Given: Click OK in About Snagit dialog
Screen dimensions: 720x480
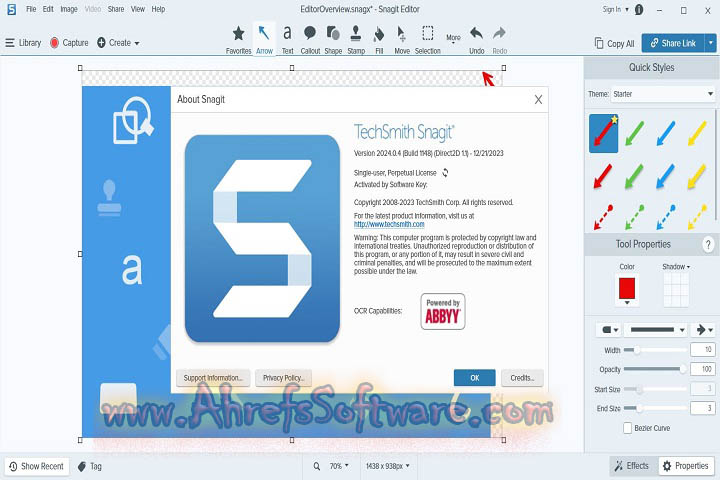Looking at the screenshot, I should (x=474, y=378).
